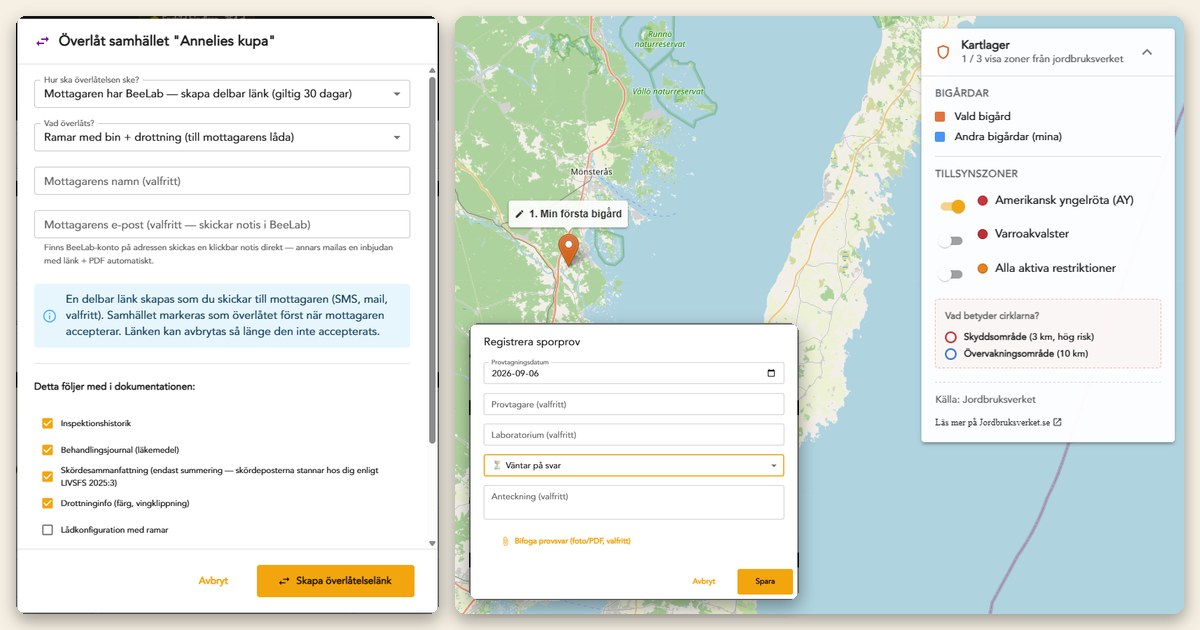Uncheck Drottninginfo (färg, vingklippning)
This screenshot has height=630, width=1200.
47,503
